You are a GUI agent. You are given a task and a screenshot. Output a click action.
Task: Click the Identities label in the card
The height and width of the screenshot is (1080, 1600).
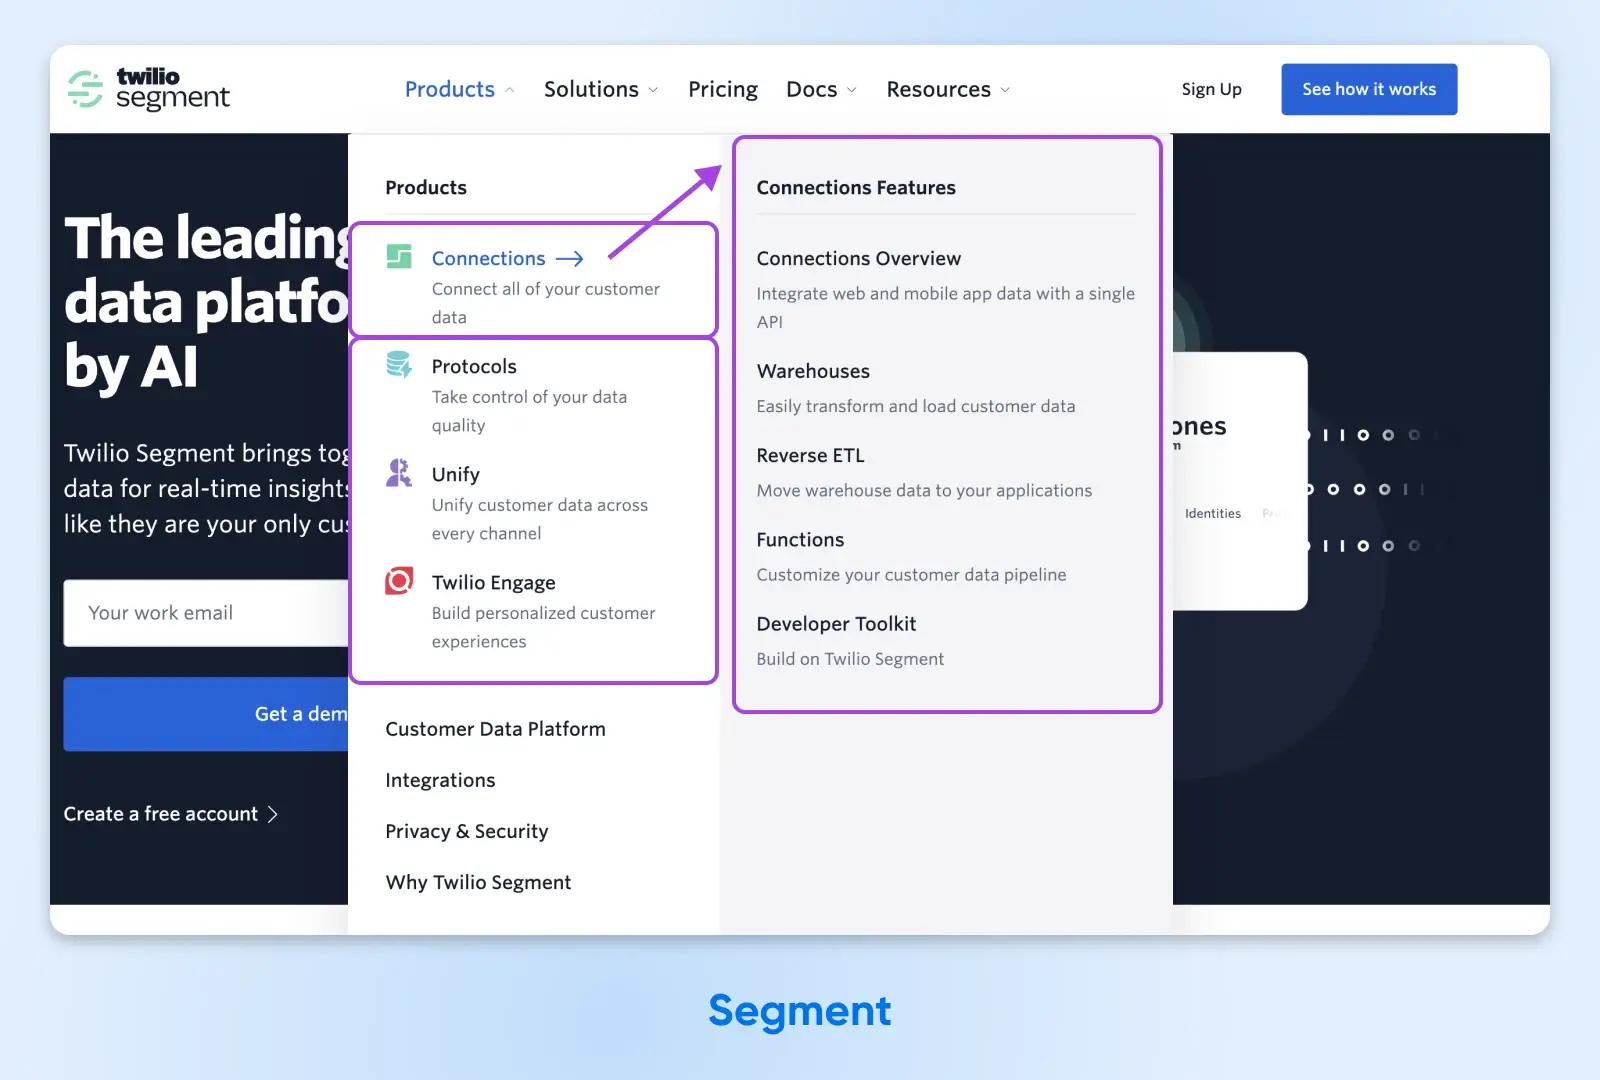(x=1213, y=513)
